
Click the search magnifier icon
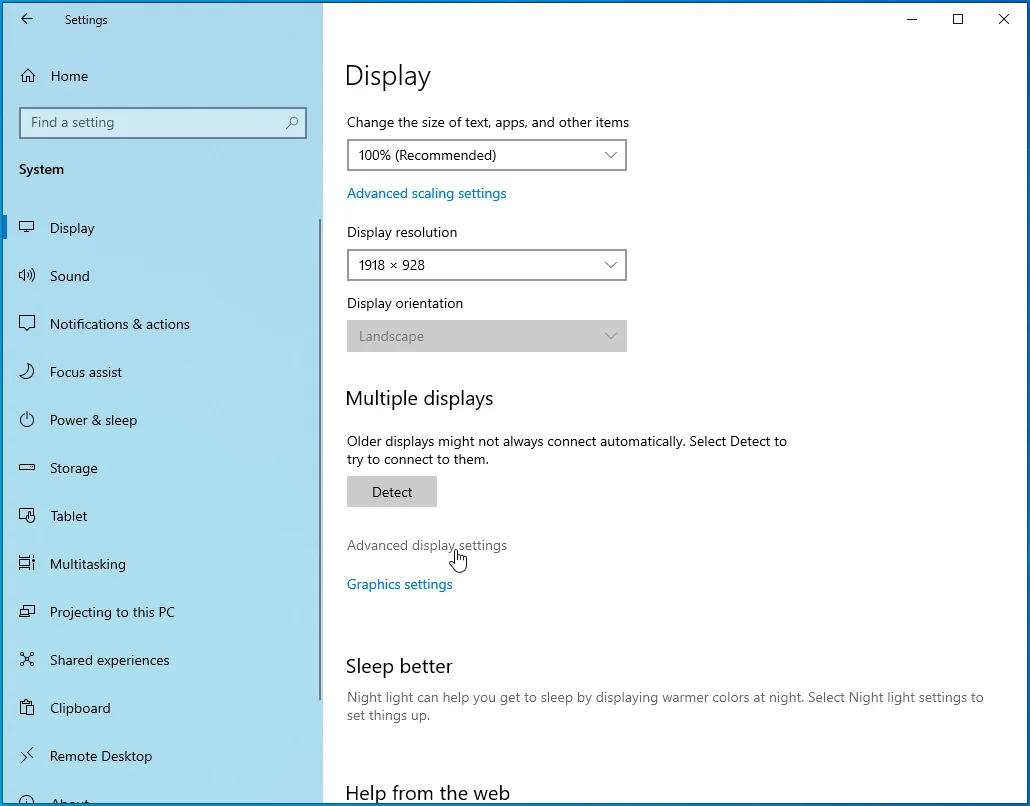pyautogui.click(x=292, y=123)
